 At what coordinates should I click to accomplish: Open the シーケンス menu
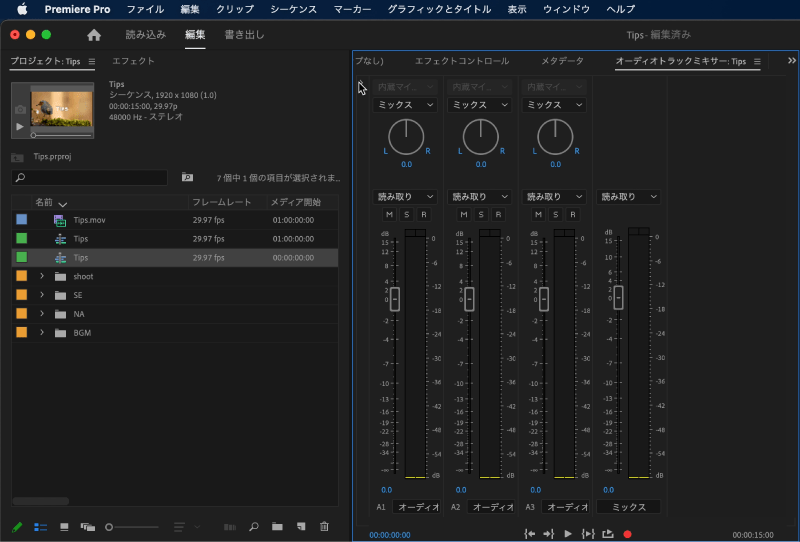(x=293, y=9)
